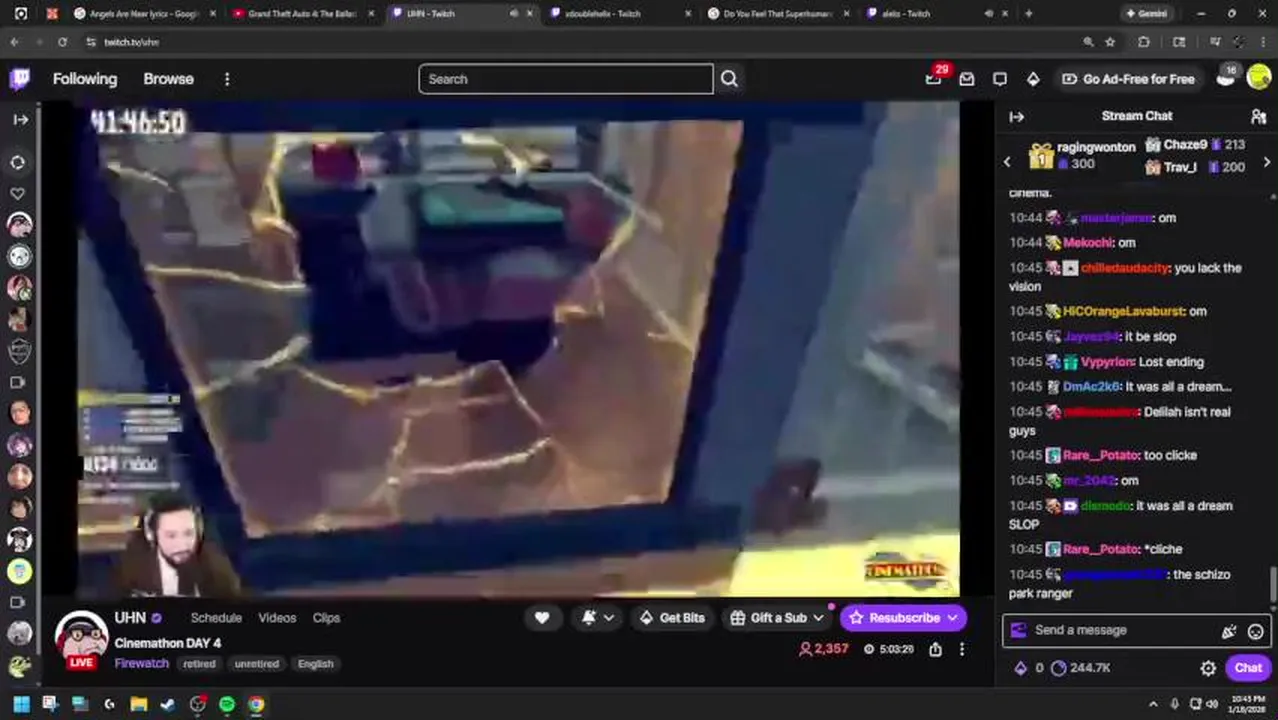Screen dimensions: 1278x720
Task: Share the stream with share icon
Action: click(x=935, y=649)
